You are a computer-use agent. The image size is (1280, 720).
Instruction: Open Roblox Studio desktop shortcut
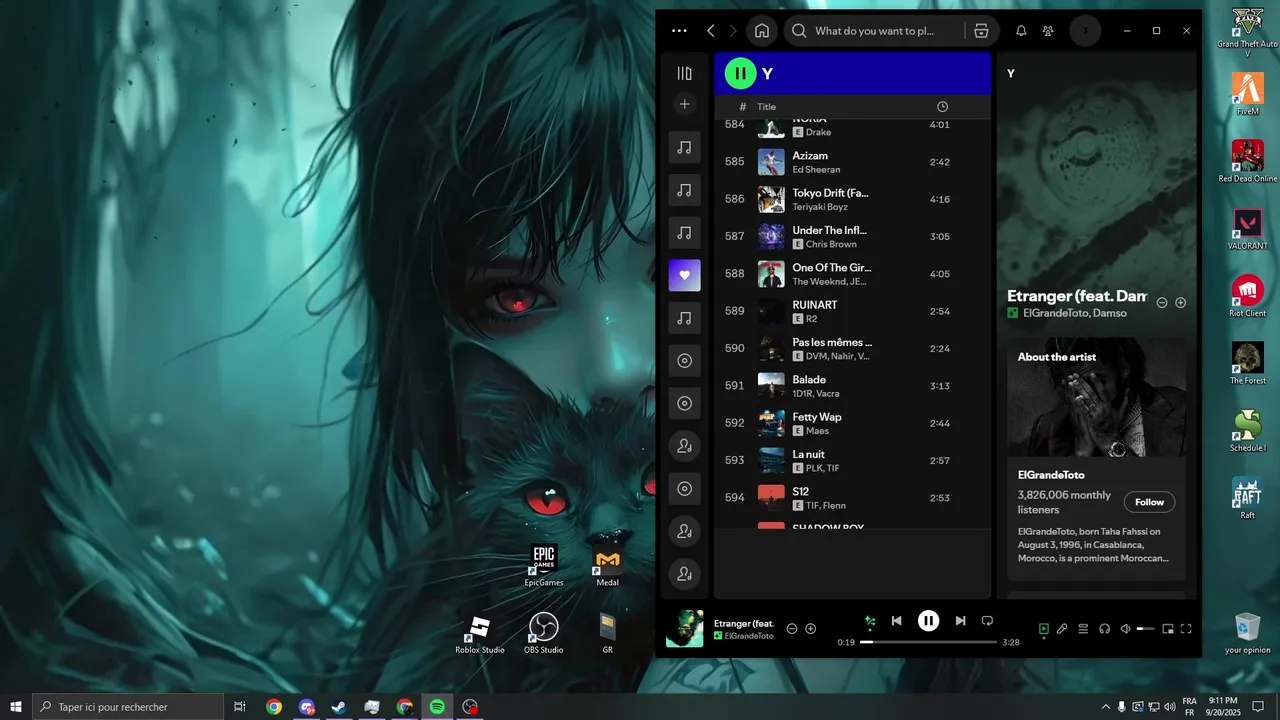480,633
